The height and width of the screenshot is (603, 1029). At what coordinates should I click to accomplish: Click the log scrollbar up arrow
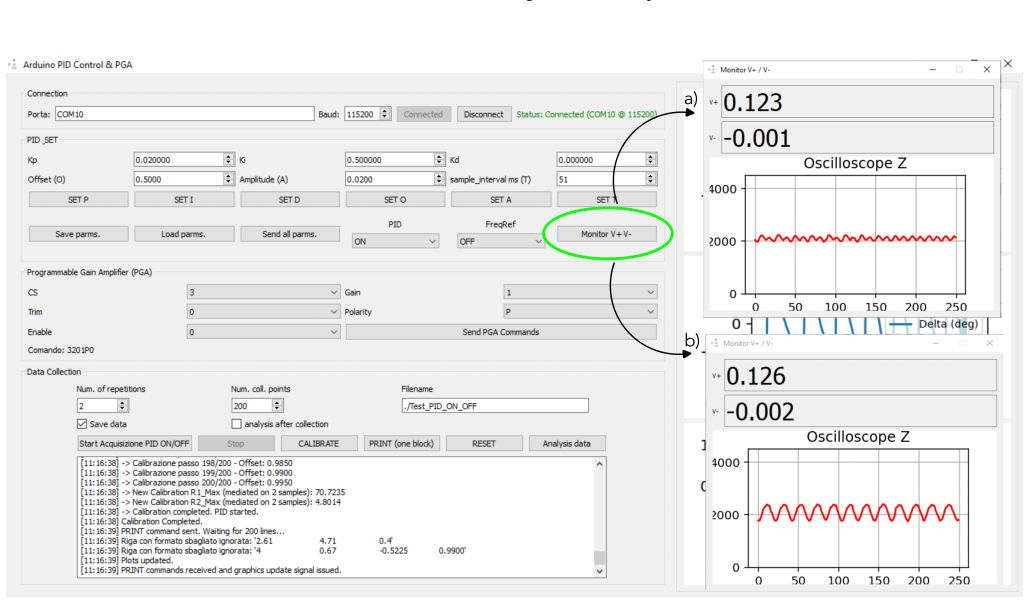(x=599, y=464)
